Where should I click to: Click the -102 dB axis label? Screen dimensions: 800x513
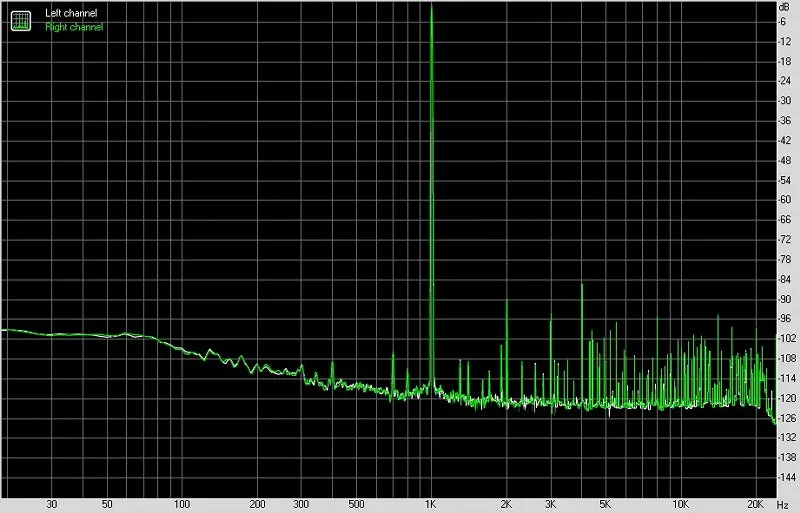pos(786,338)
